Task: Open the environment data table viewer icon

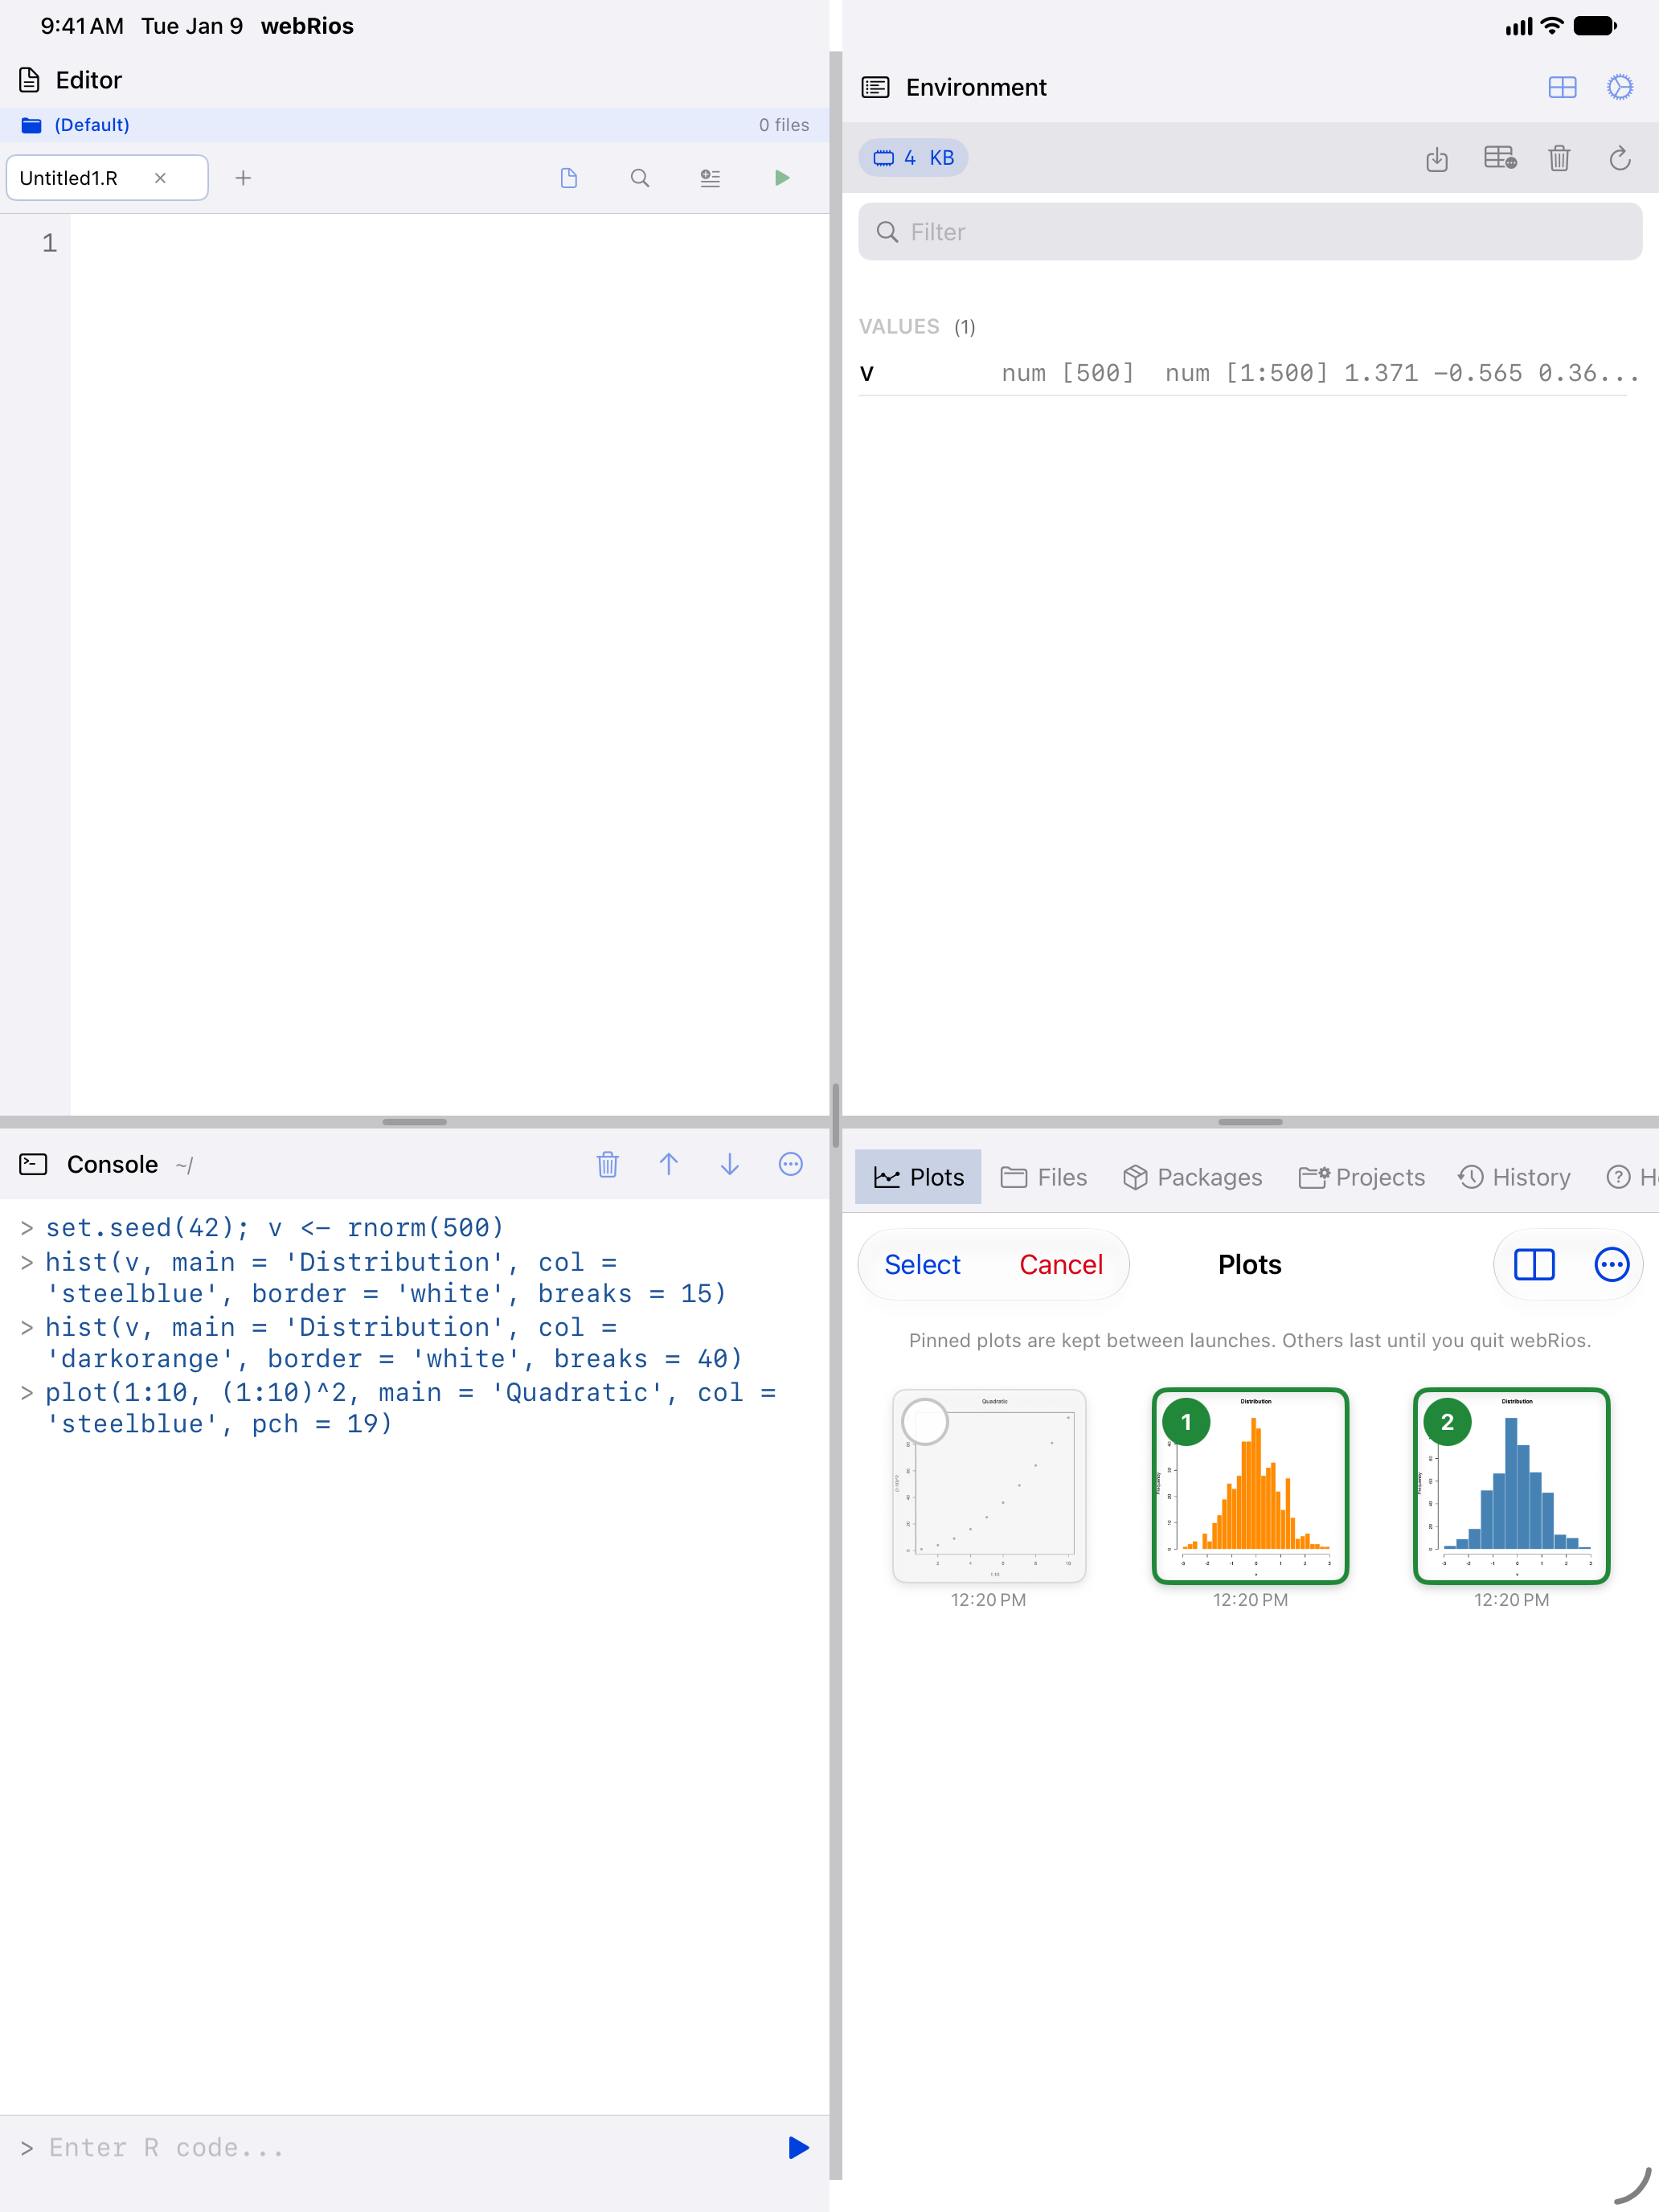Action: coord(1499,158)
